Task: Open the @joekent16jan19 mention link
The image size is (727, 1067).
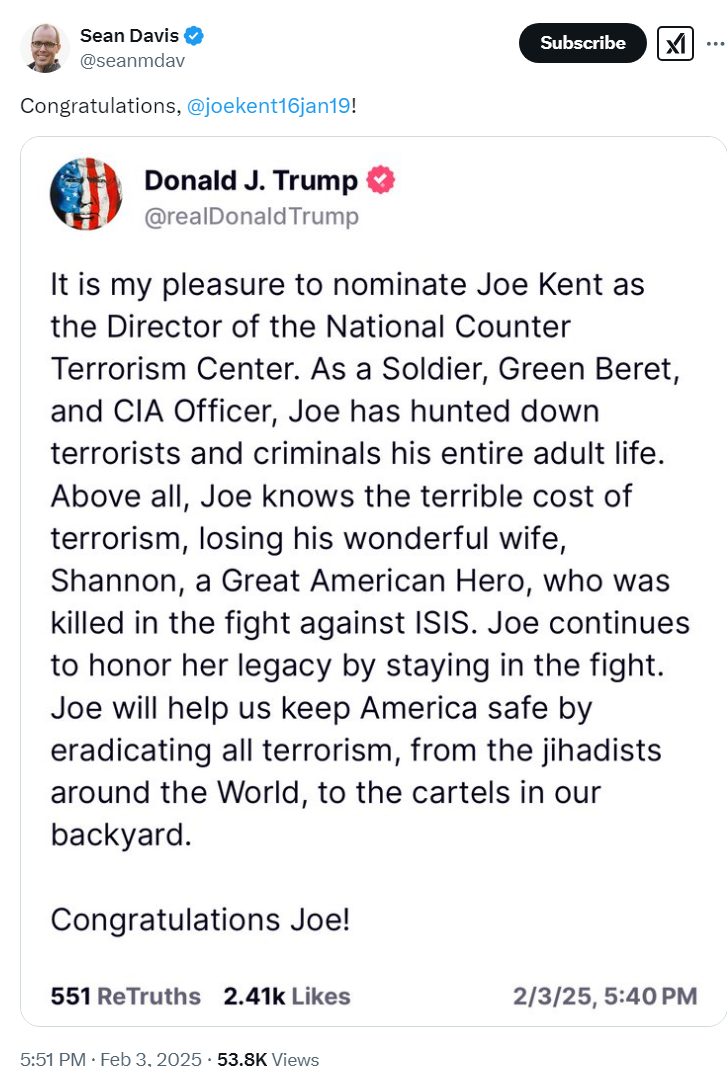Action: [x=269, y=105]
